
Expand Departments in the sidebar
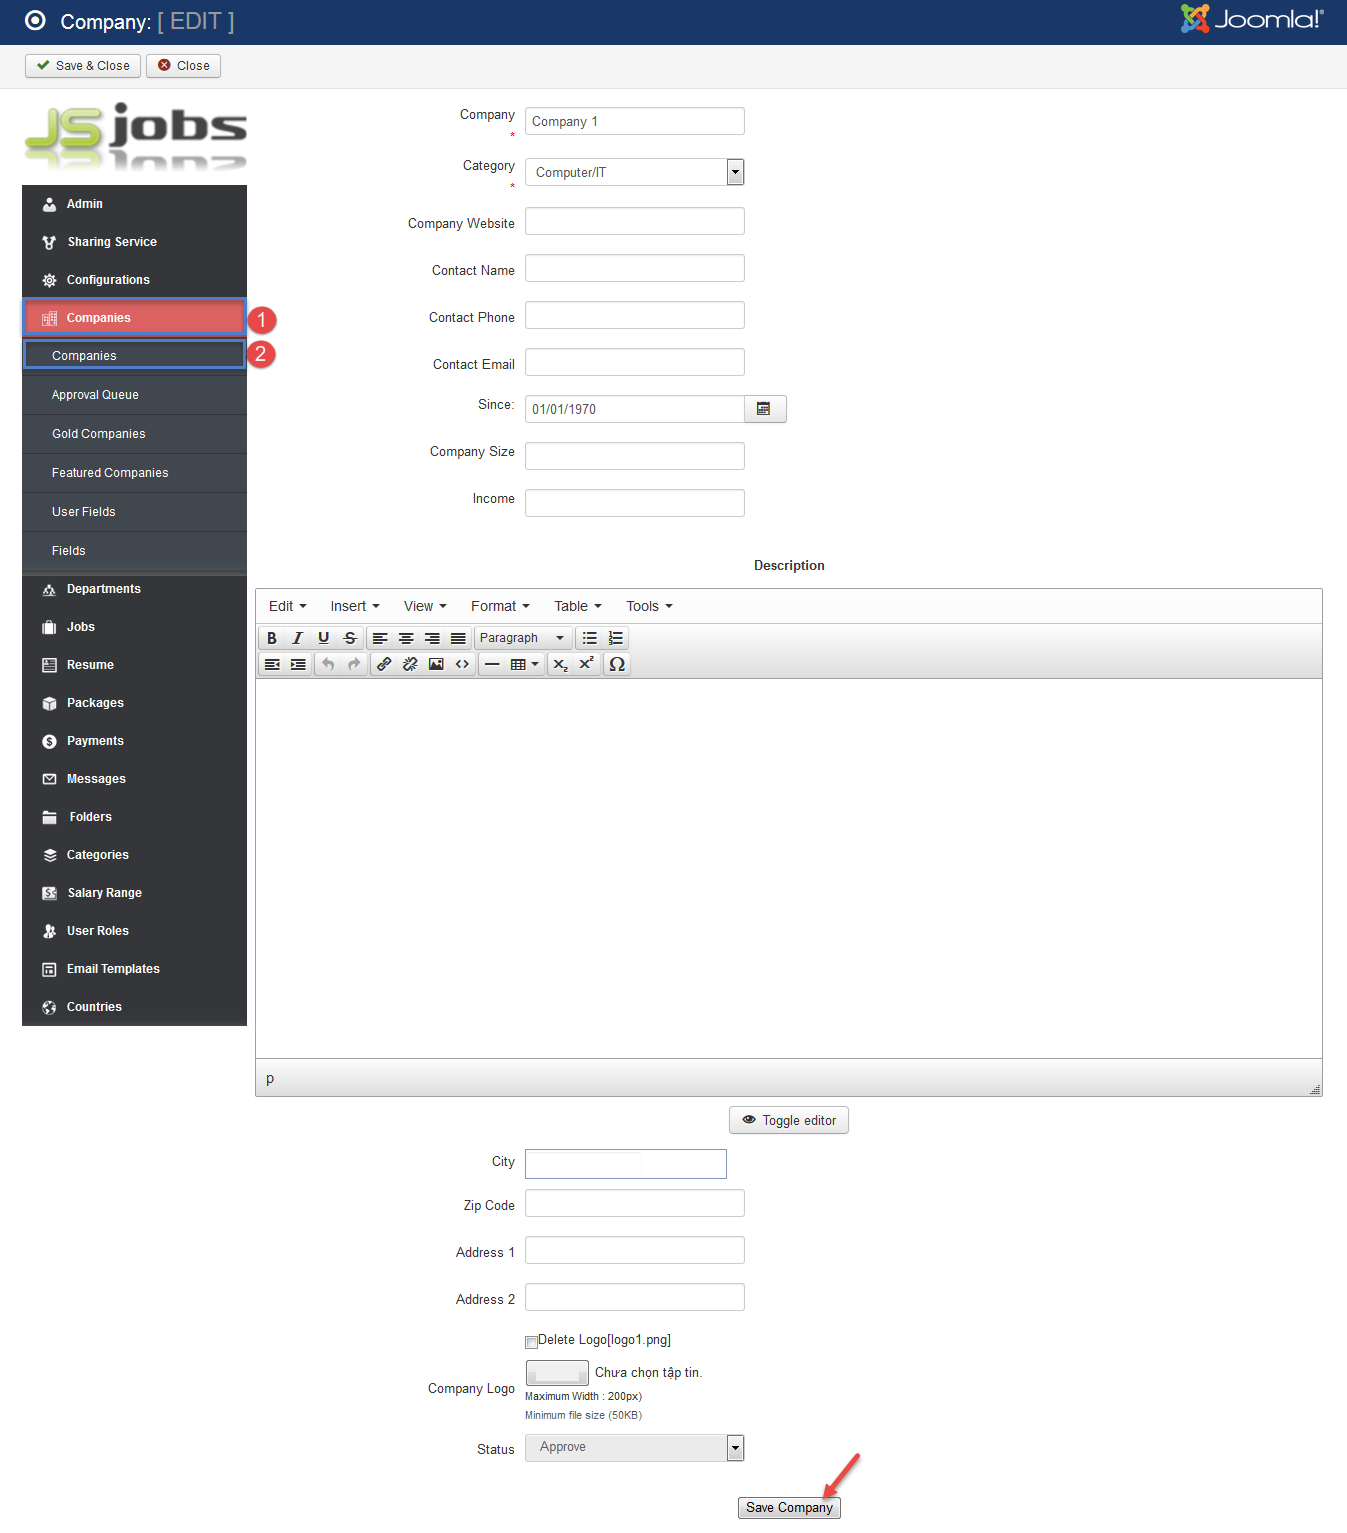pos(134,589)
